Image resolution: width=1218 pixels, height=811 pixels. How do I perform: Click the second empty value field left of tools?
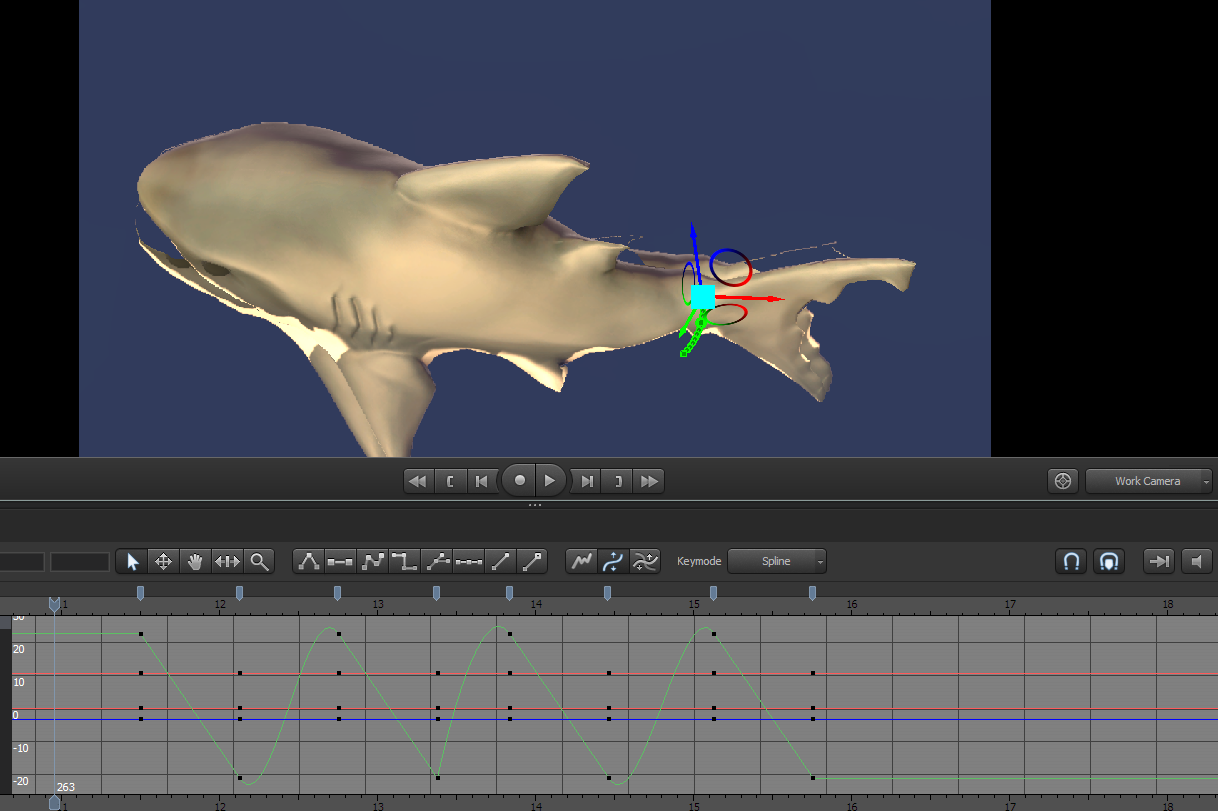(80, 562)
